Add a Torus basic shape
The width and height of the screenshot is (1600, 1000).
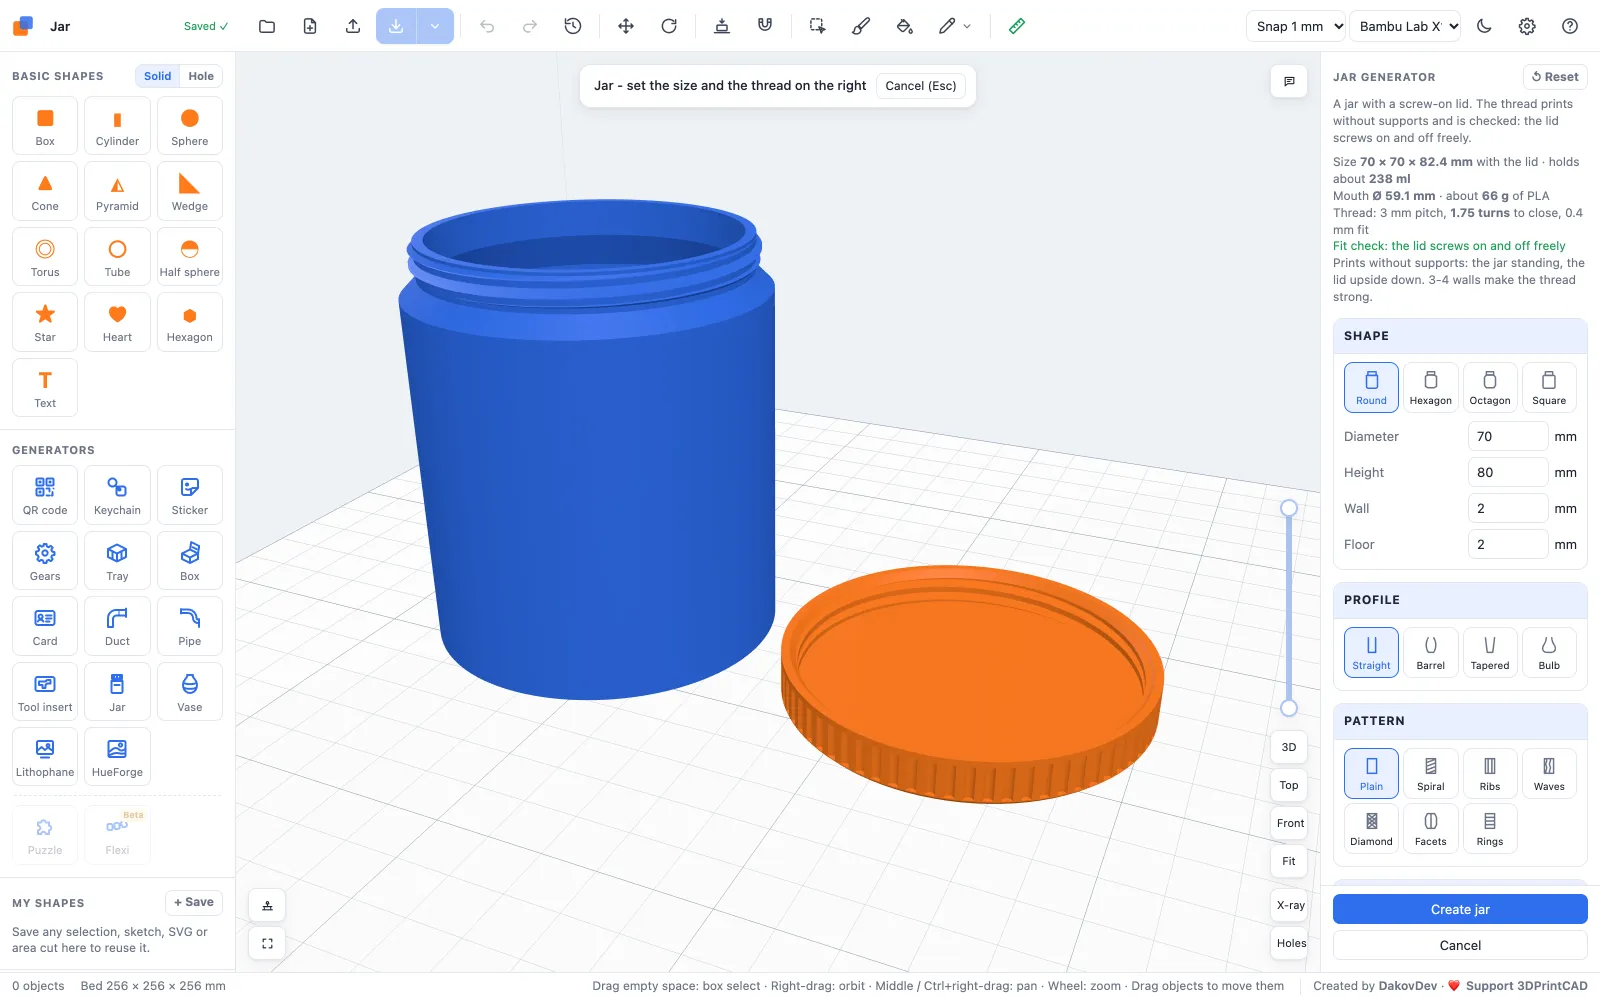click(x=45, y=257)
